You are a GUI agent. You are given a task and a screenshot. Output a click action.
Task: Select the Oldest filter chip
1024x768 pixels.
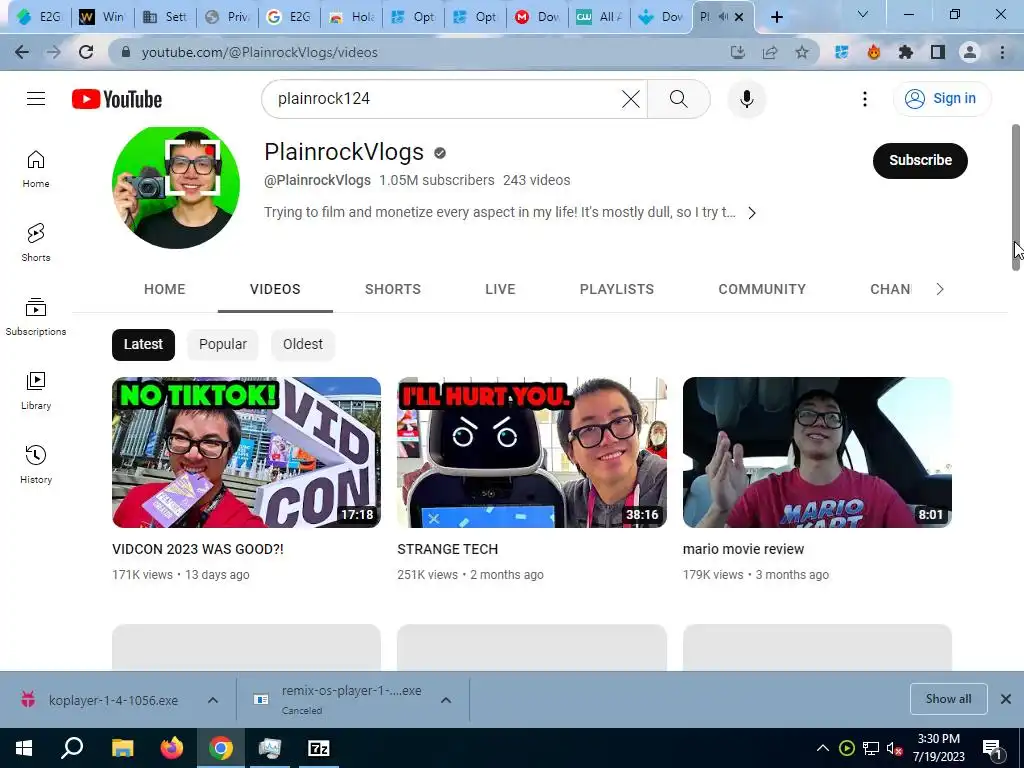pos(302,344)
